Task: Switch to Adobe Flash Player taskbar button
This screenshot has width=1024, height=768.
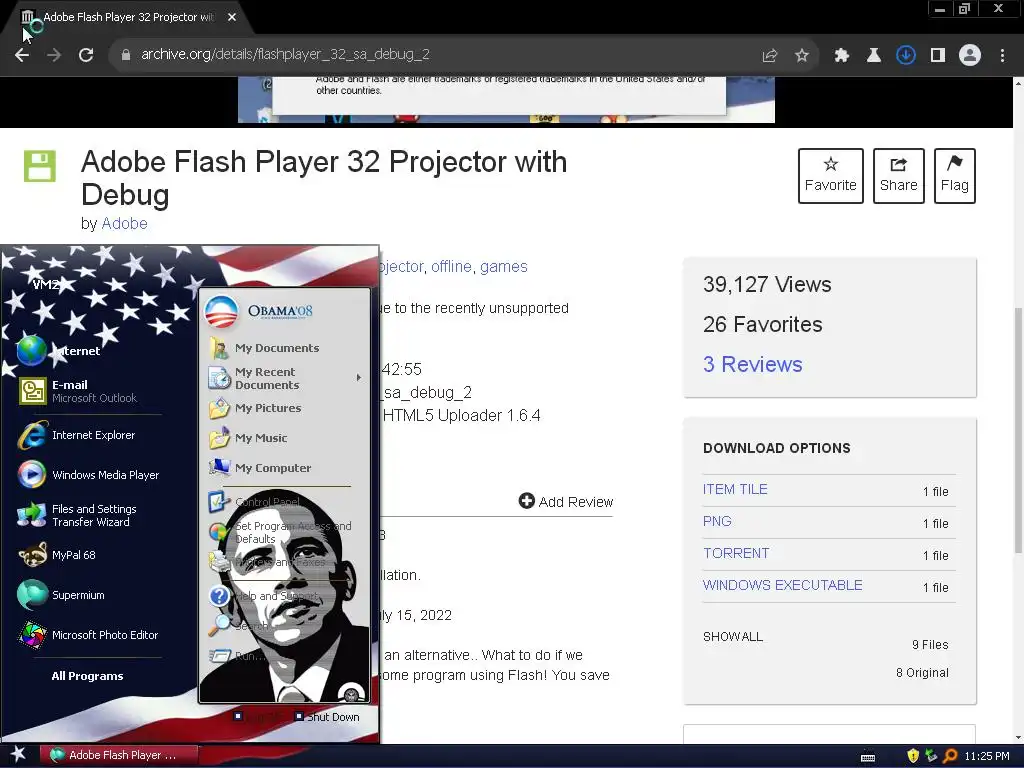Action: click(118, 755)
